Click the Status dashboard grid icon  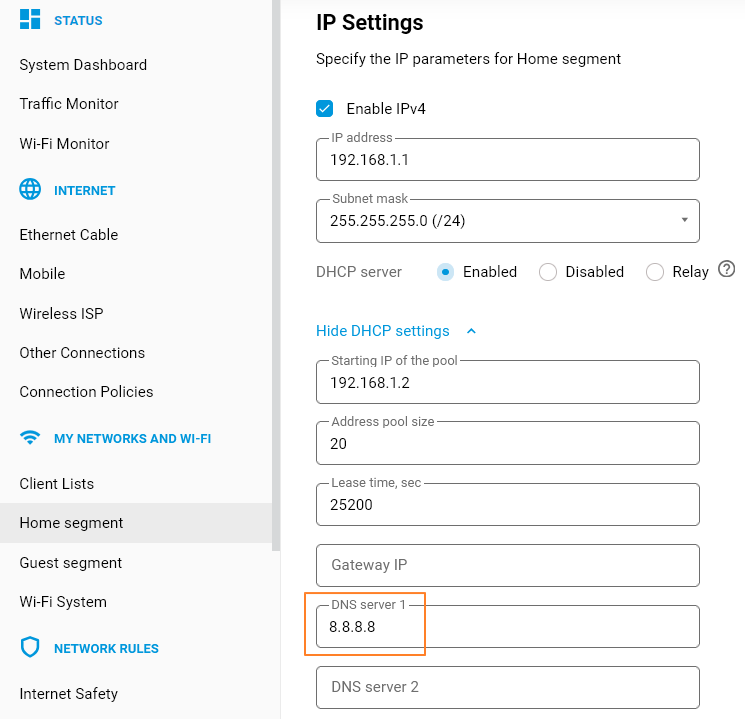[31, 20]
